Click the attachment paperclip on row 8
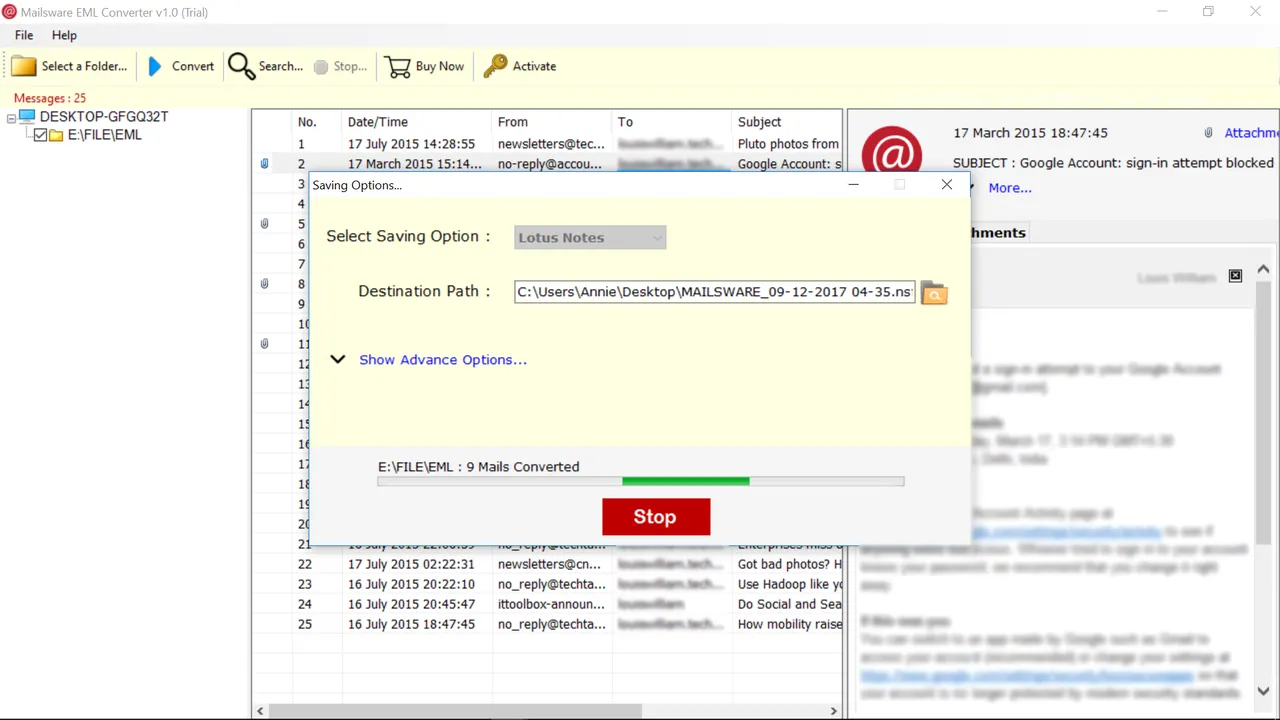This screenshot has width=1280, height=720. tap(265, 284)
